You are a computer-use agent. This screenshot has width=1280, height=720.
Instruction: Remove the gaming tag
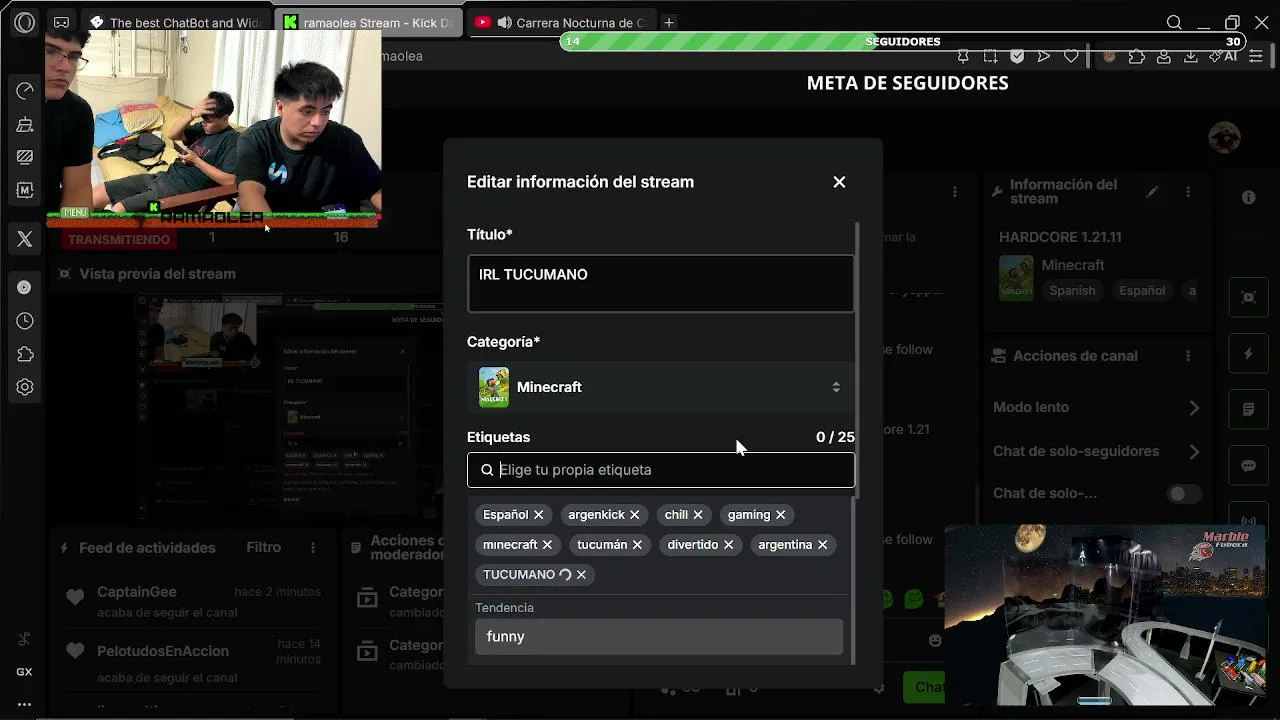(x=780, y=515)
